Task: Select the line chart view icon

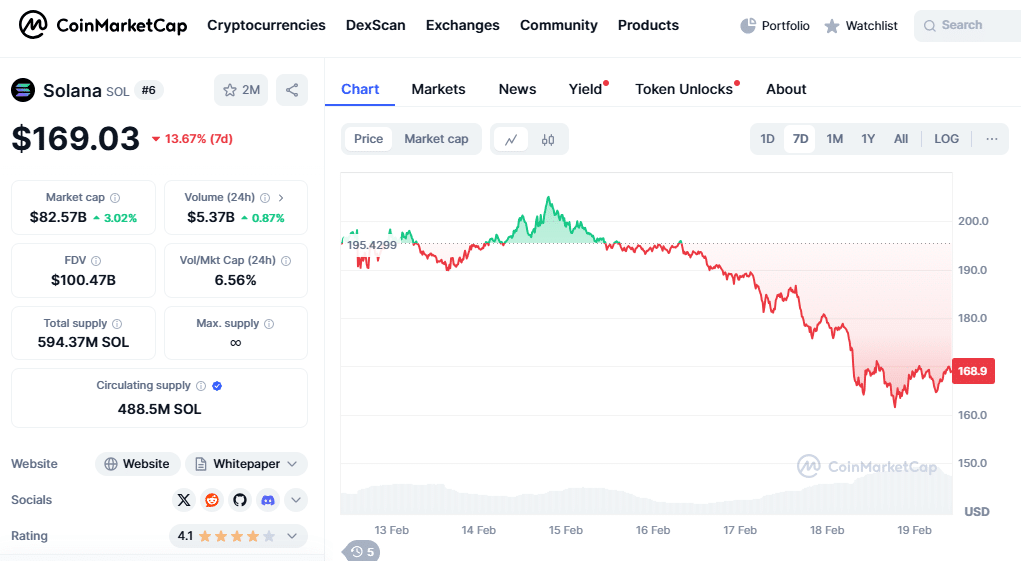Action: tap(511, 139)
